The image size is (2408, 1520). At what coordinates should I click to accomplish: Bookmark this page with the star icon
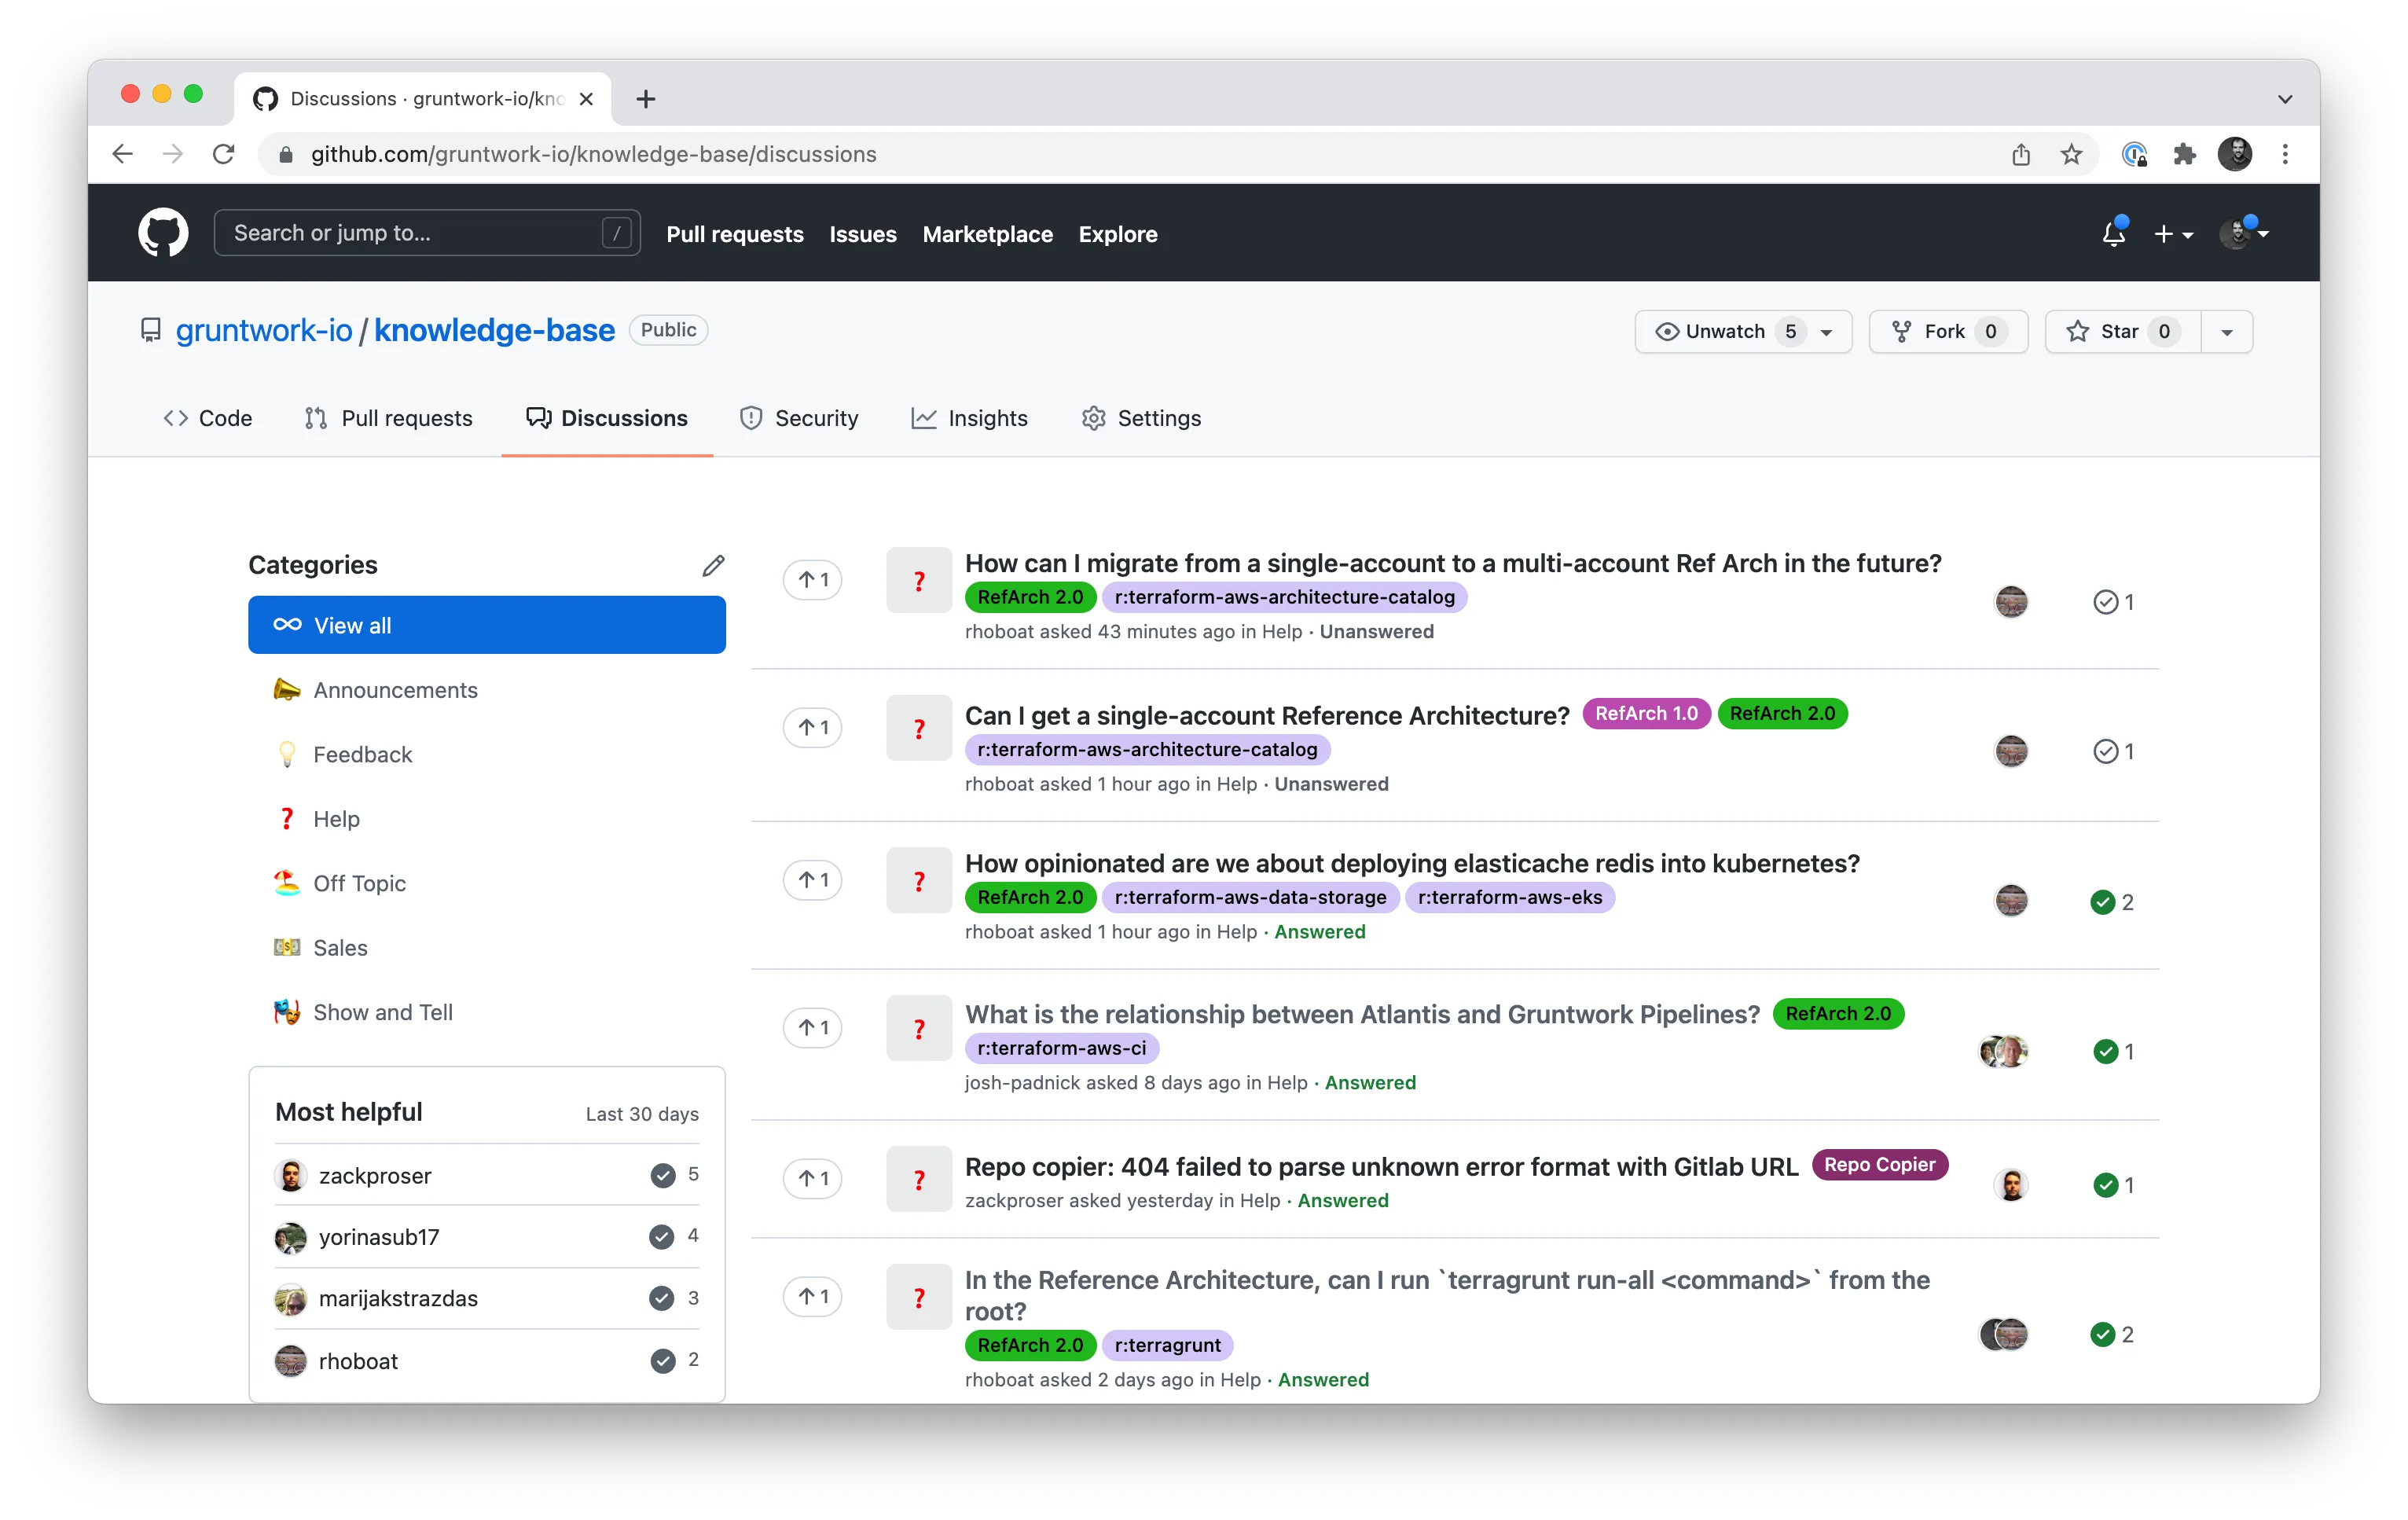click(x=2071, y=154)
